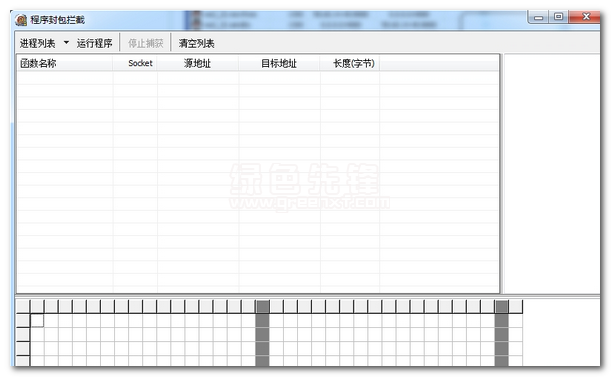Click the disabled 停止捕获 toolbar button
The height and width of the screenshot is (377, 611).
(x=146, y=43)
